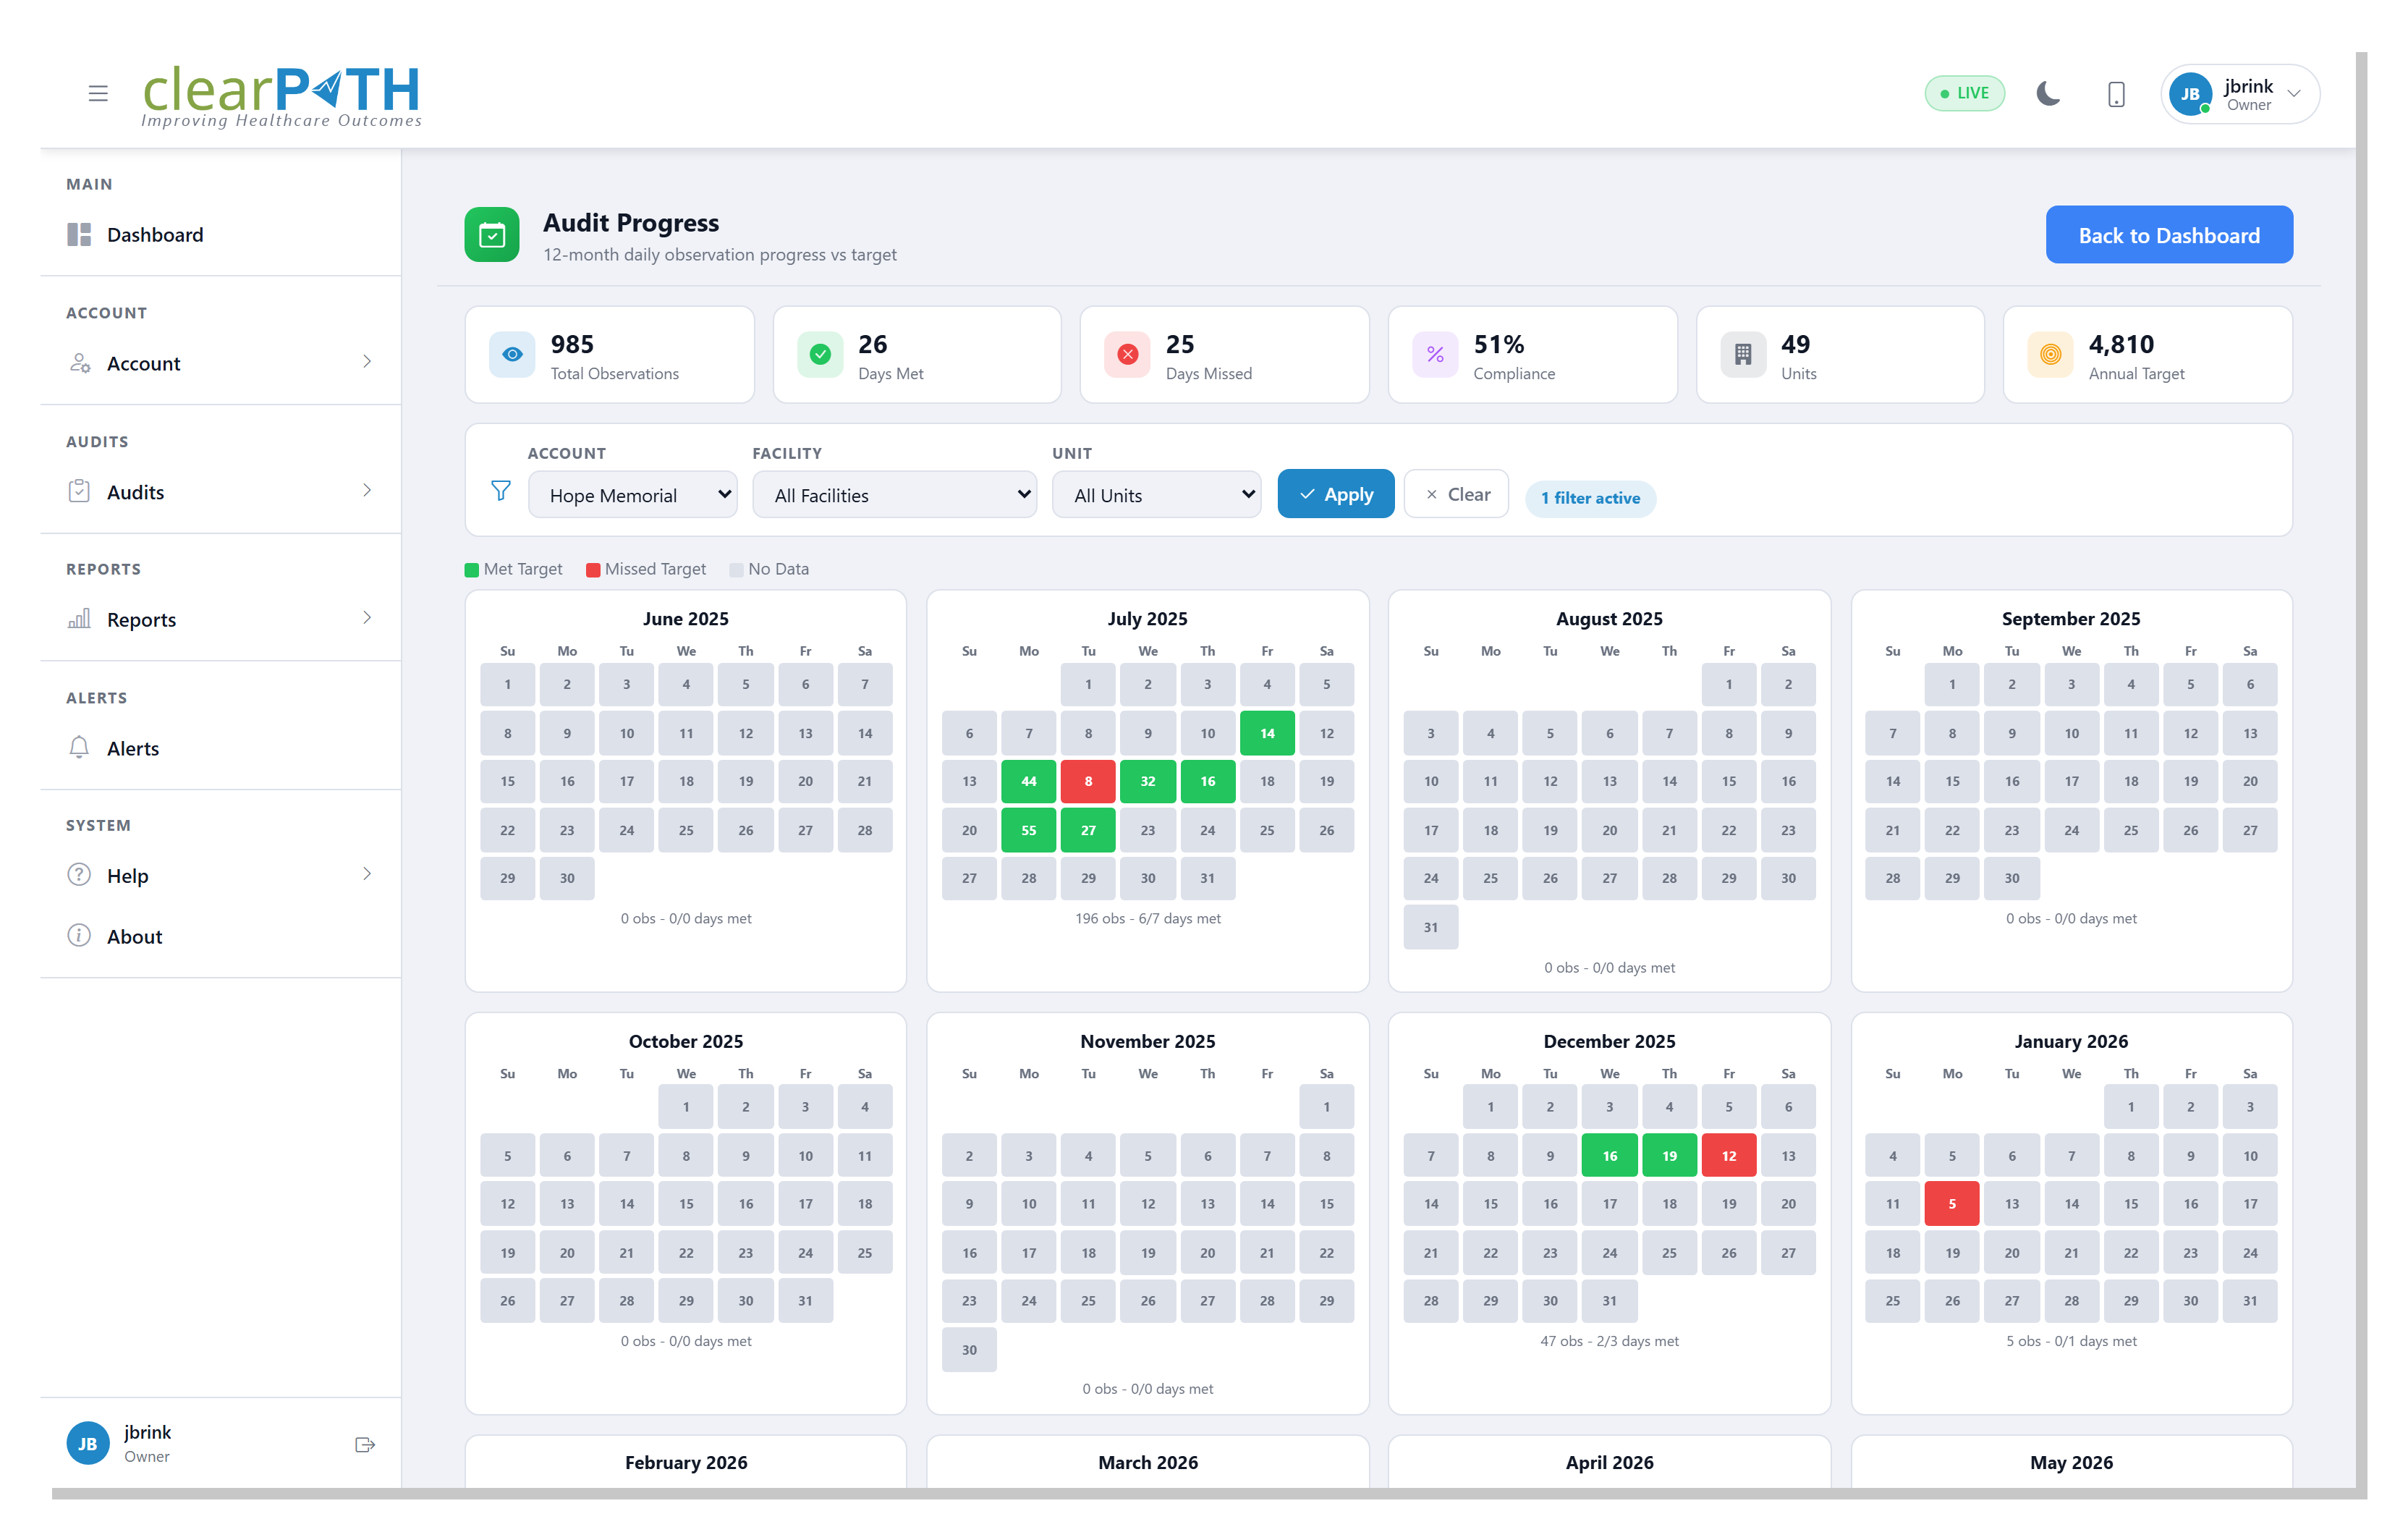Toggle dark mode moon icon
Image resolution: width=2408 pixels, height=1540 pixels.
coord(2048,94)
